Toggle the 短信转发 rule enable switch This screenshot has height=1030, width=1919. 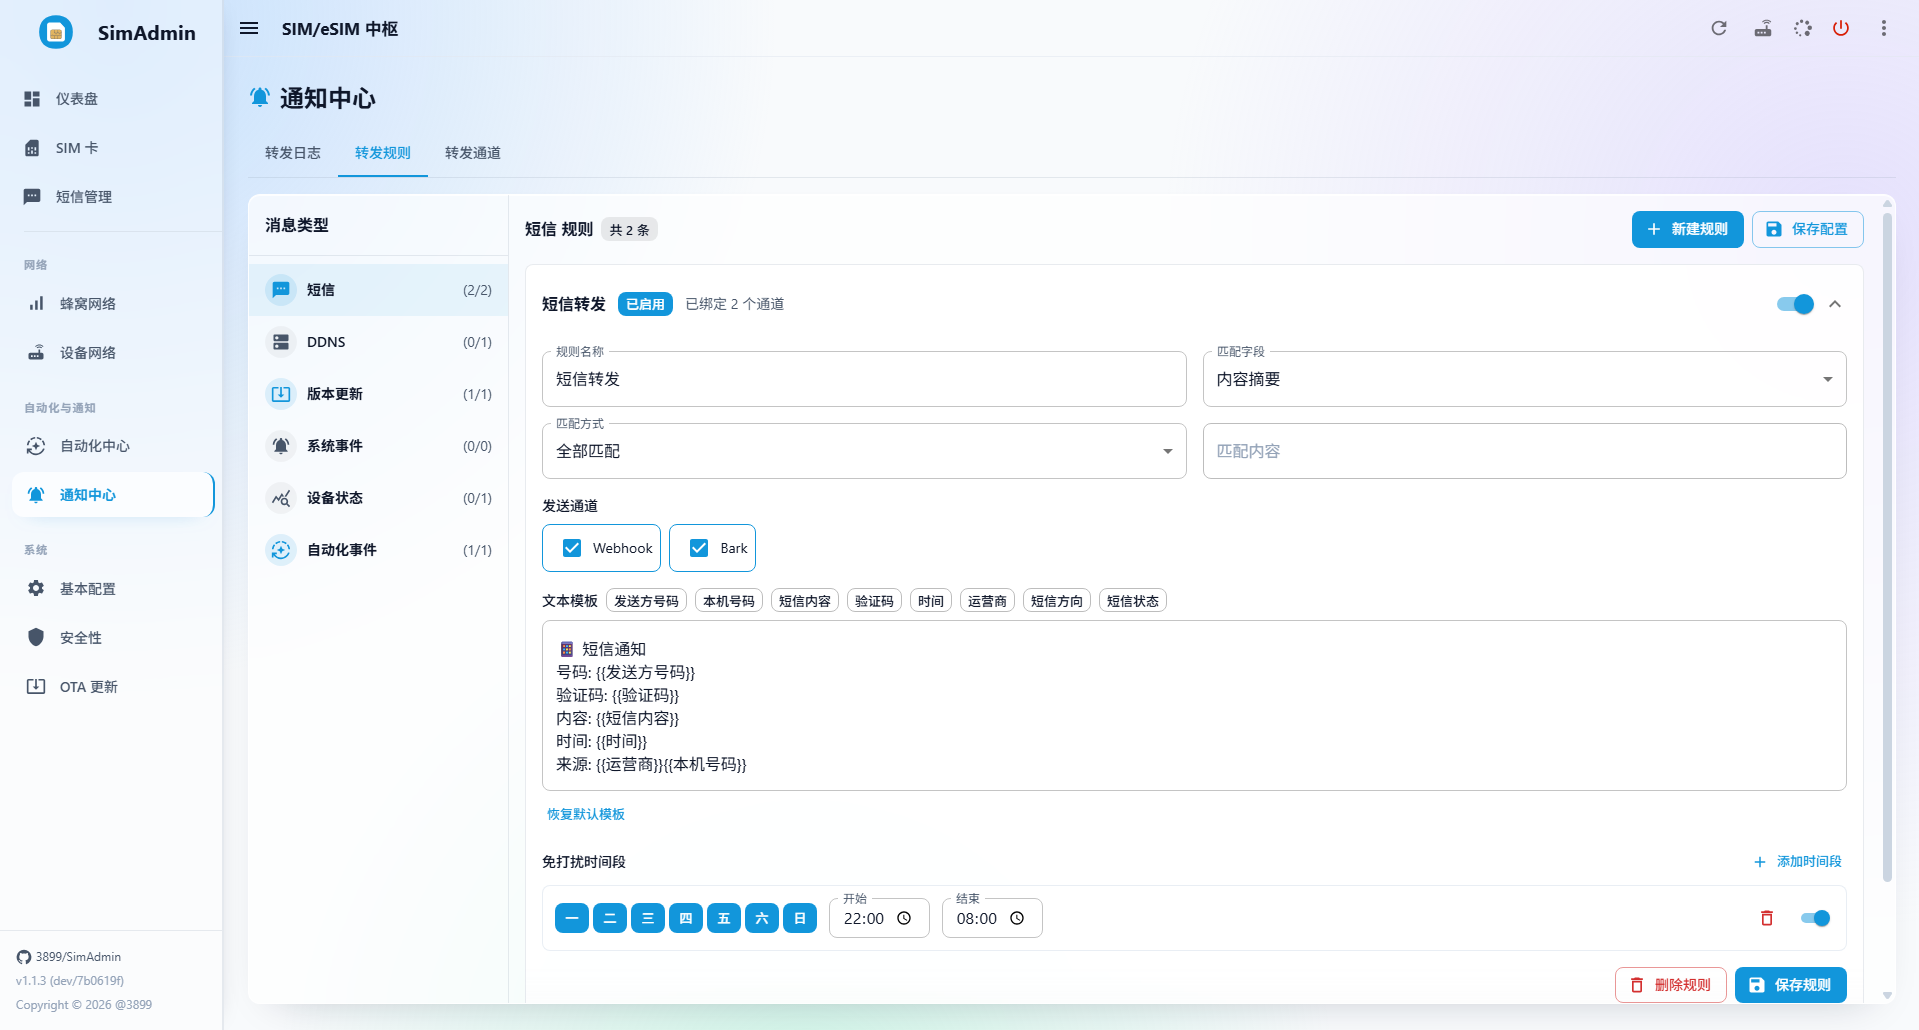(x=1796, y=304)
